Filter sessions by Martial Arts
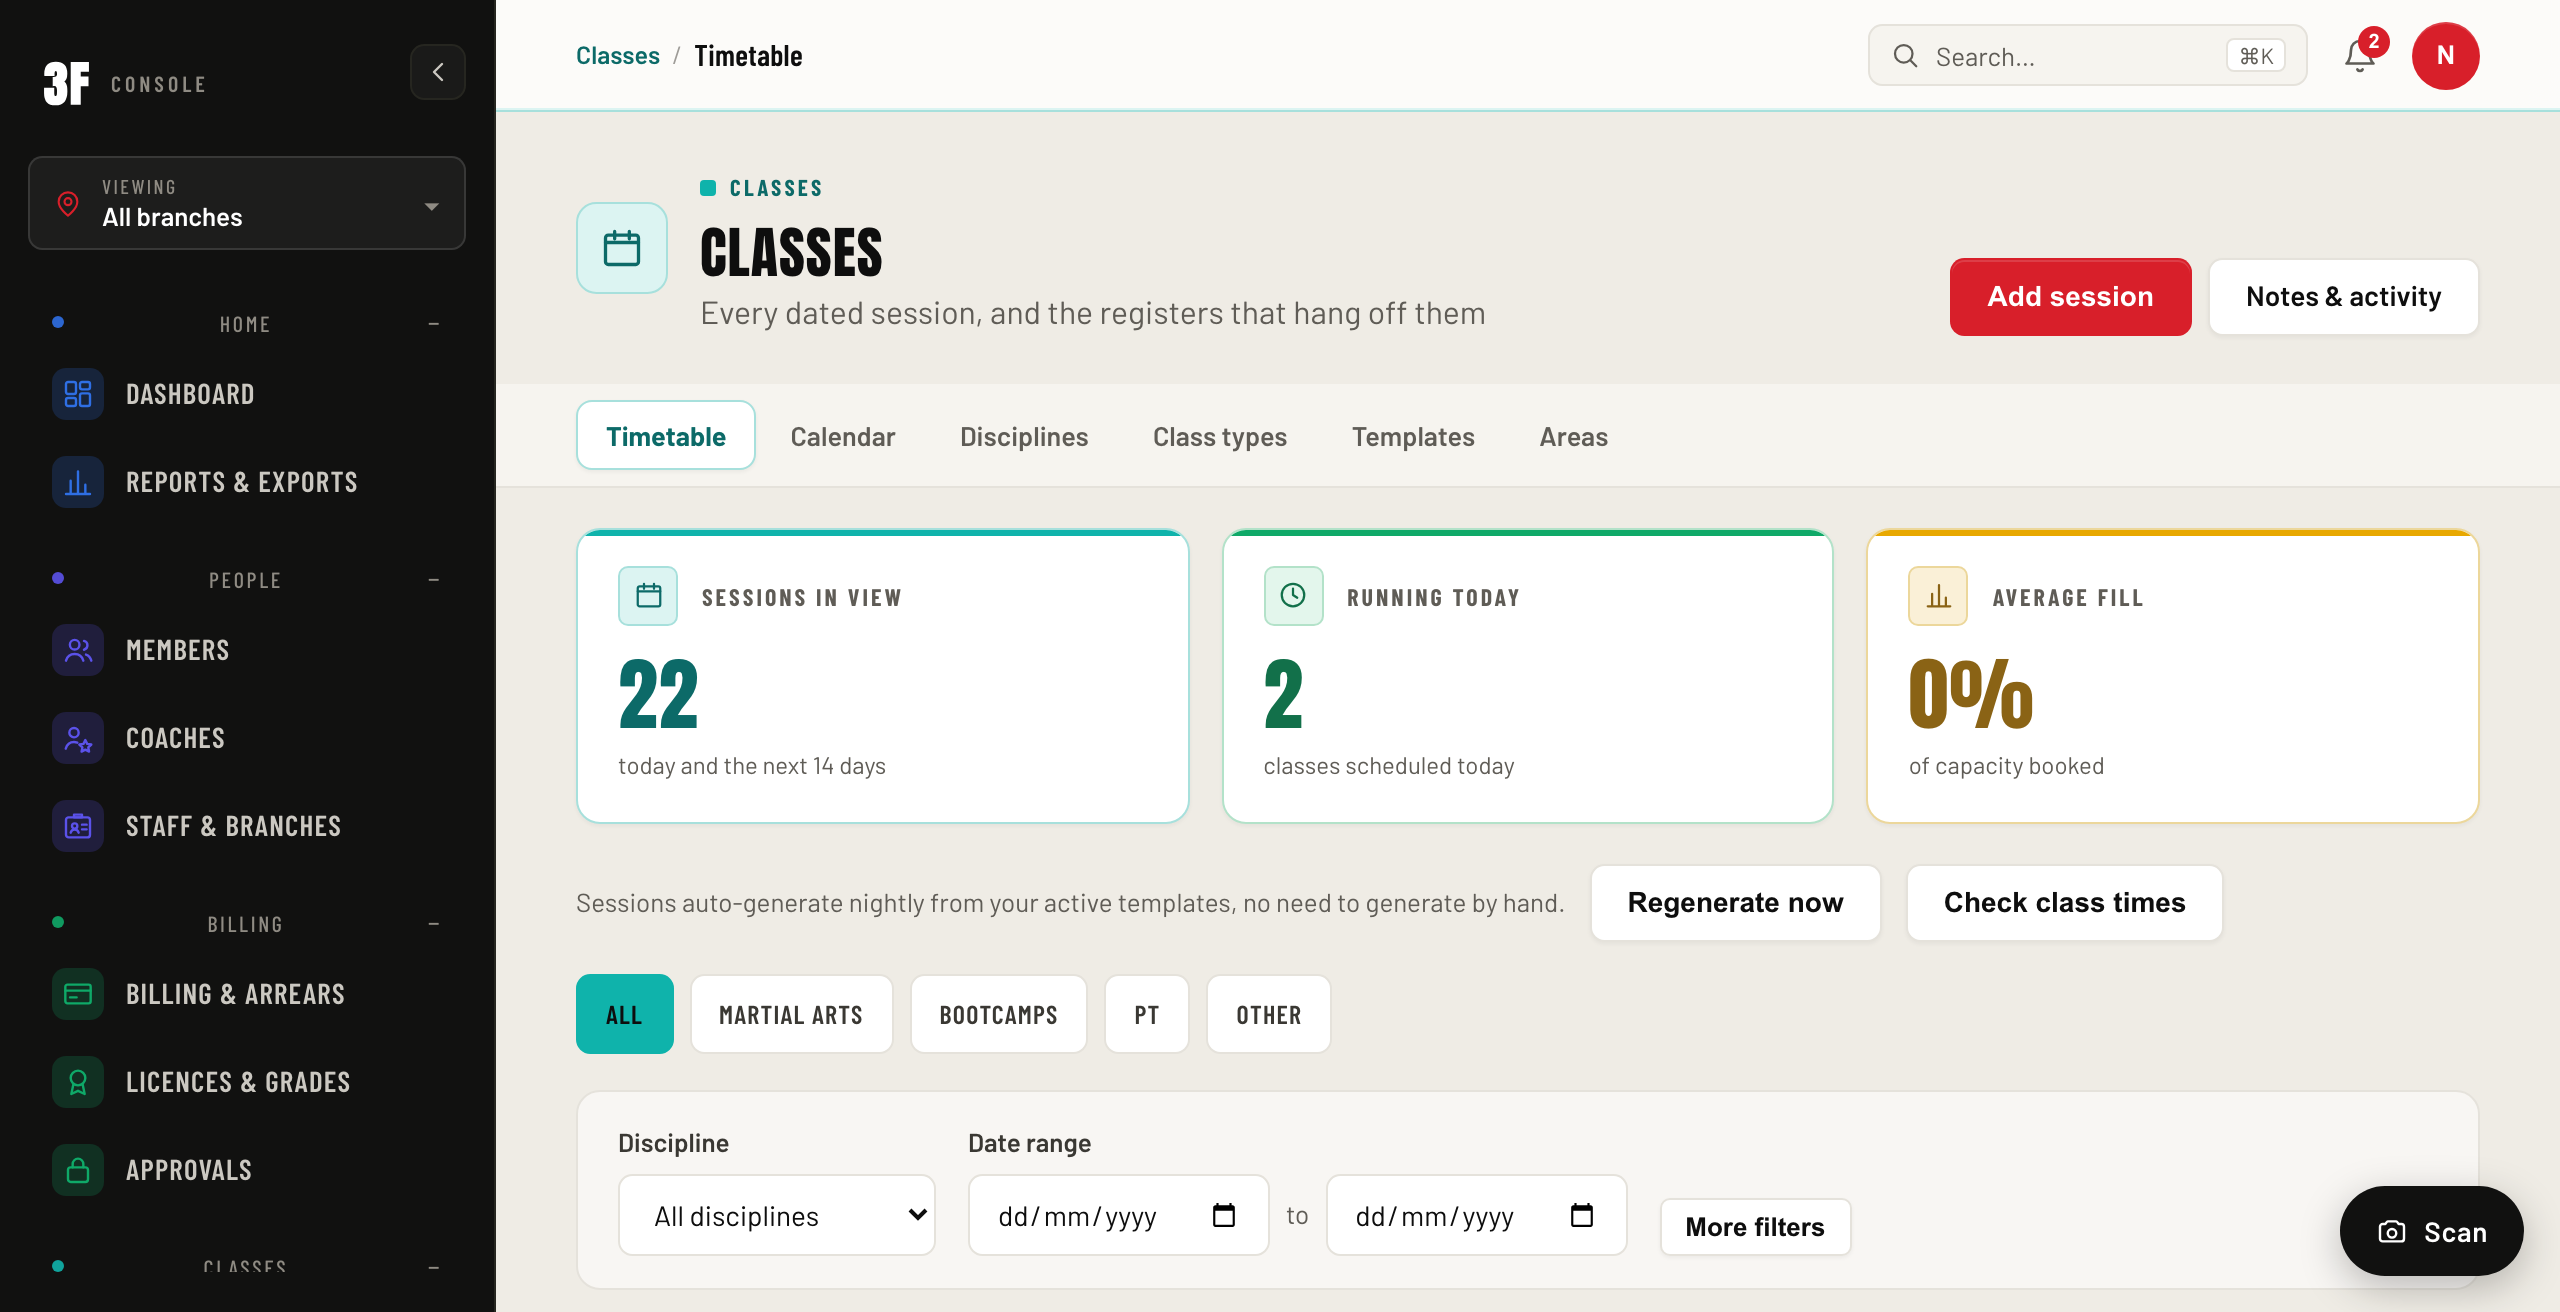The image size is (2560, 1312). [x=791, y=1014]
